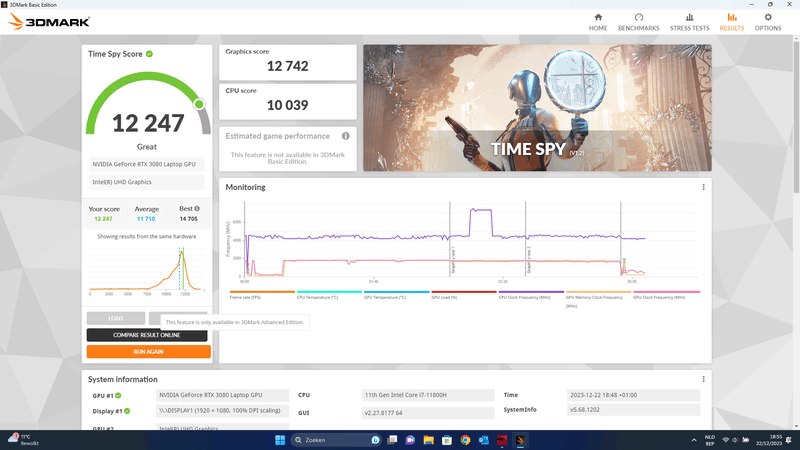Screen dimensions: 800x450
Task: Click Best score 14 705
Action: pos(188,219)
